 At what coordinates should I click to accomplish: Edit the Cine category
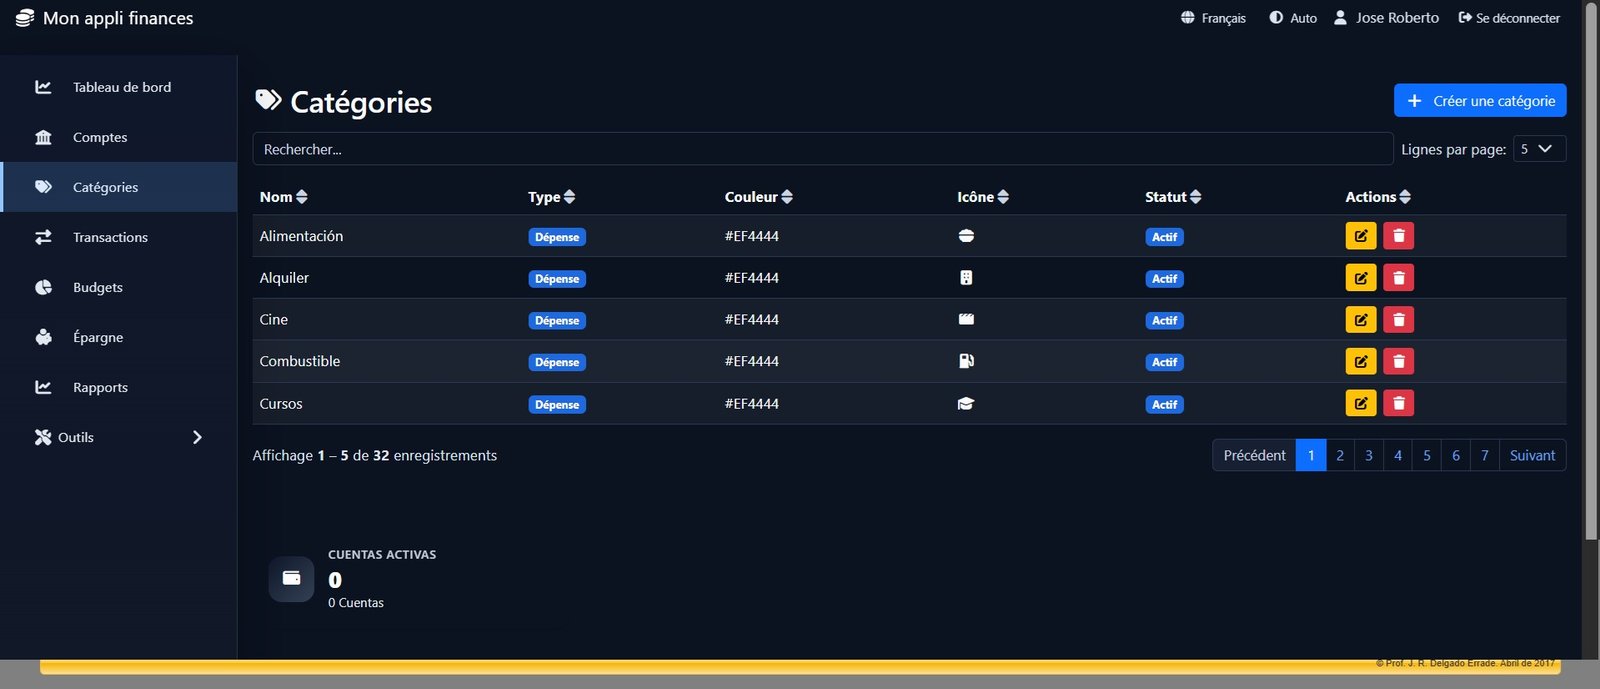[x=1361, y=320]
